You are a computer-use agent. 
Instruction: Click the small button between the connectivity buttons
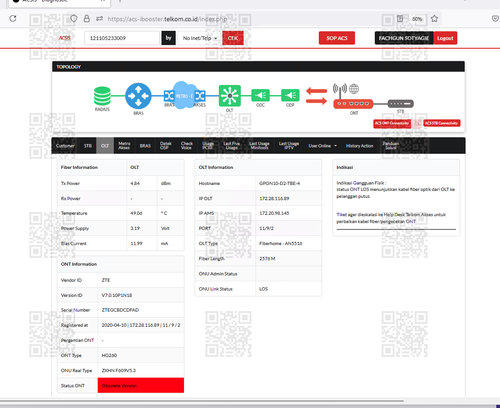click(417, 123)
